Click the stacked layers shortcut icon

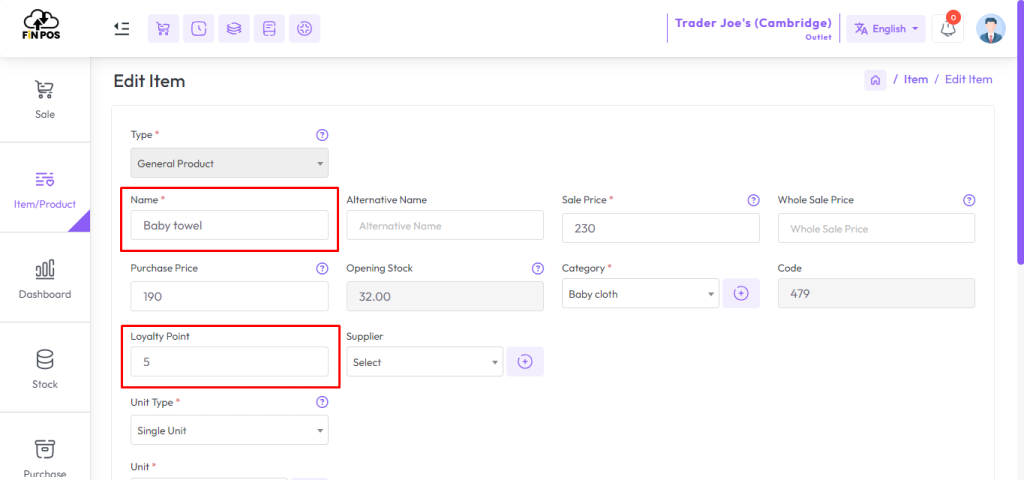click(234, 29)
